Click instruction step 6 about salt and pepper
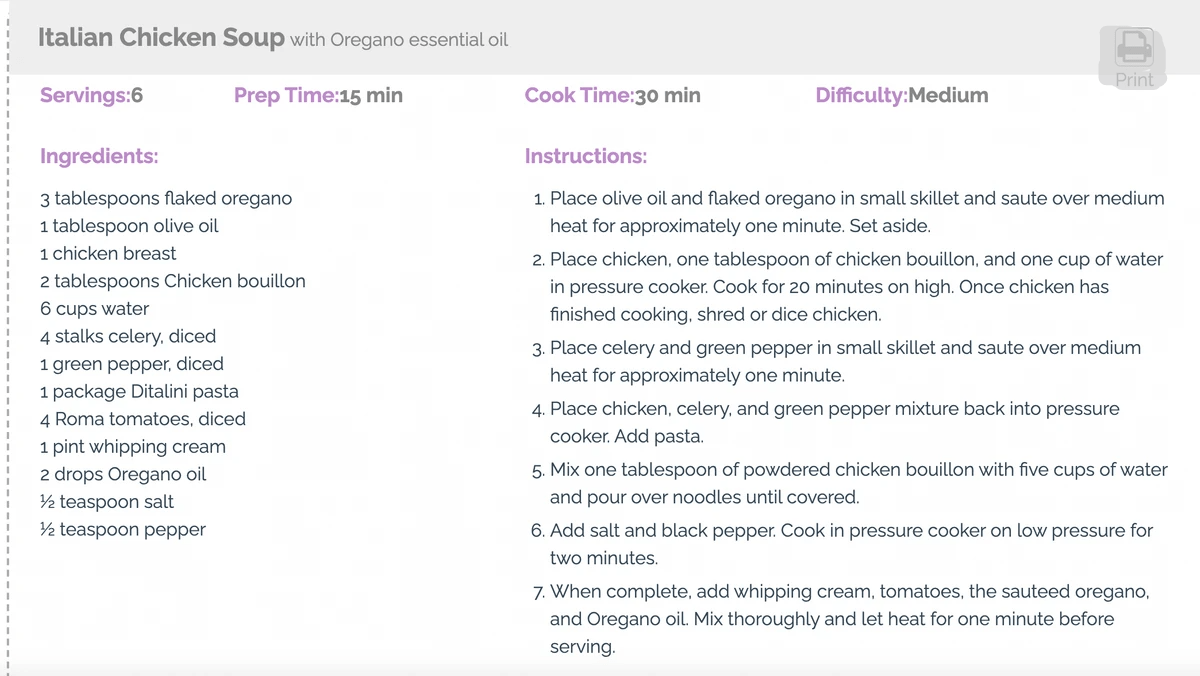Viewport: 1200px width, 676px height. [x=843, y=545]
